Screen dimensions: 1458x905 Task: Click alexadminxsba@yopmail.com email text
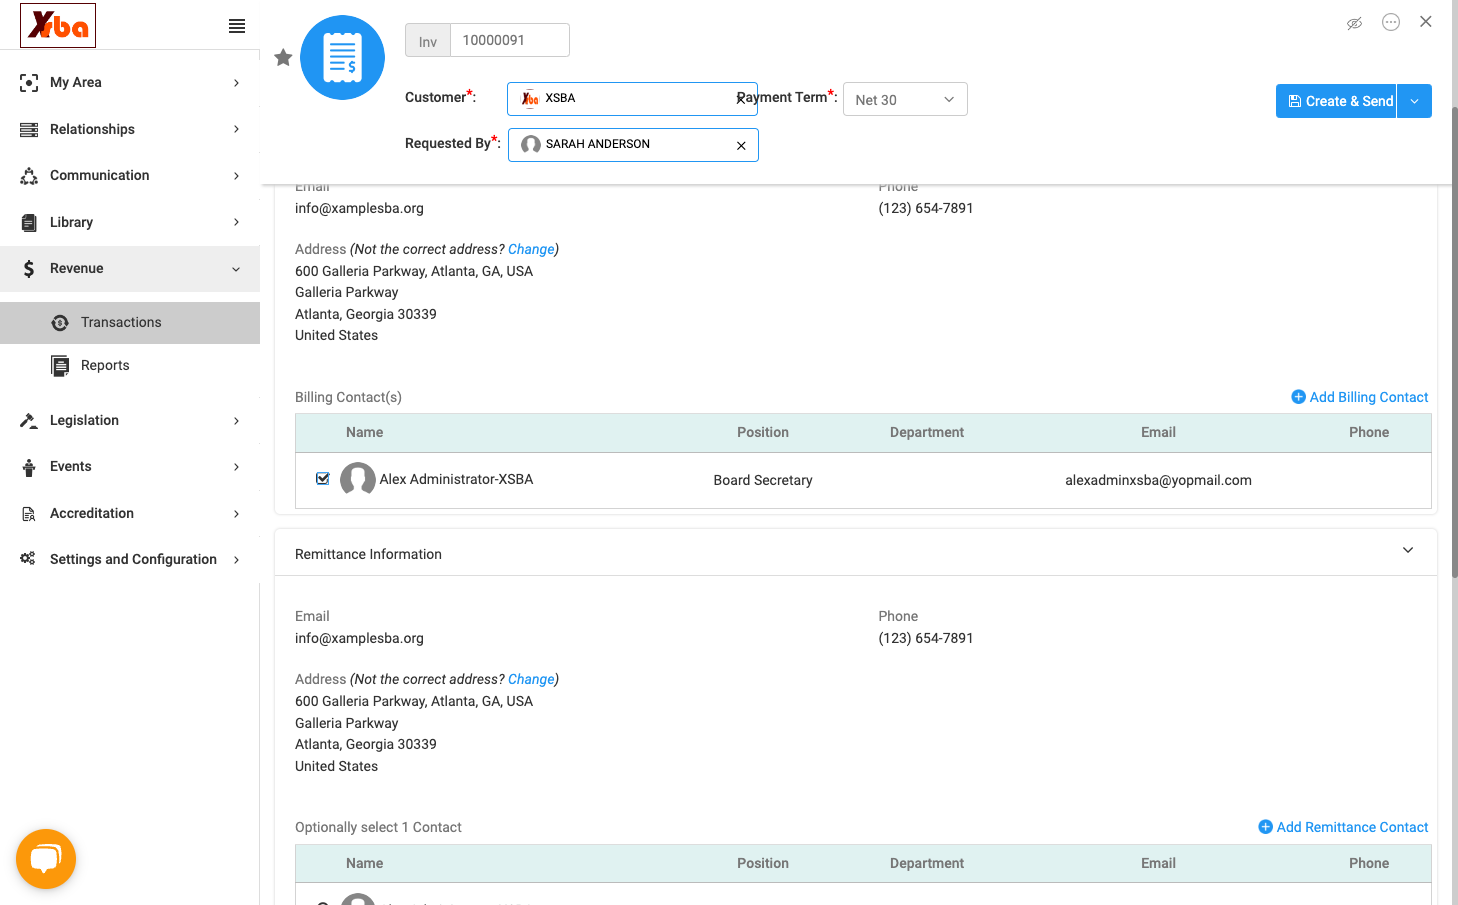coord(1158,480)
